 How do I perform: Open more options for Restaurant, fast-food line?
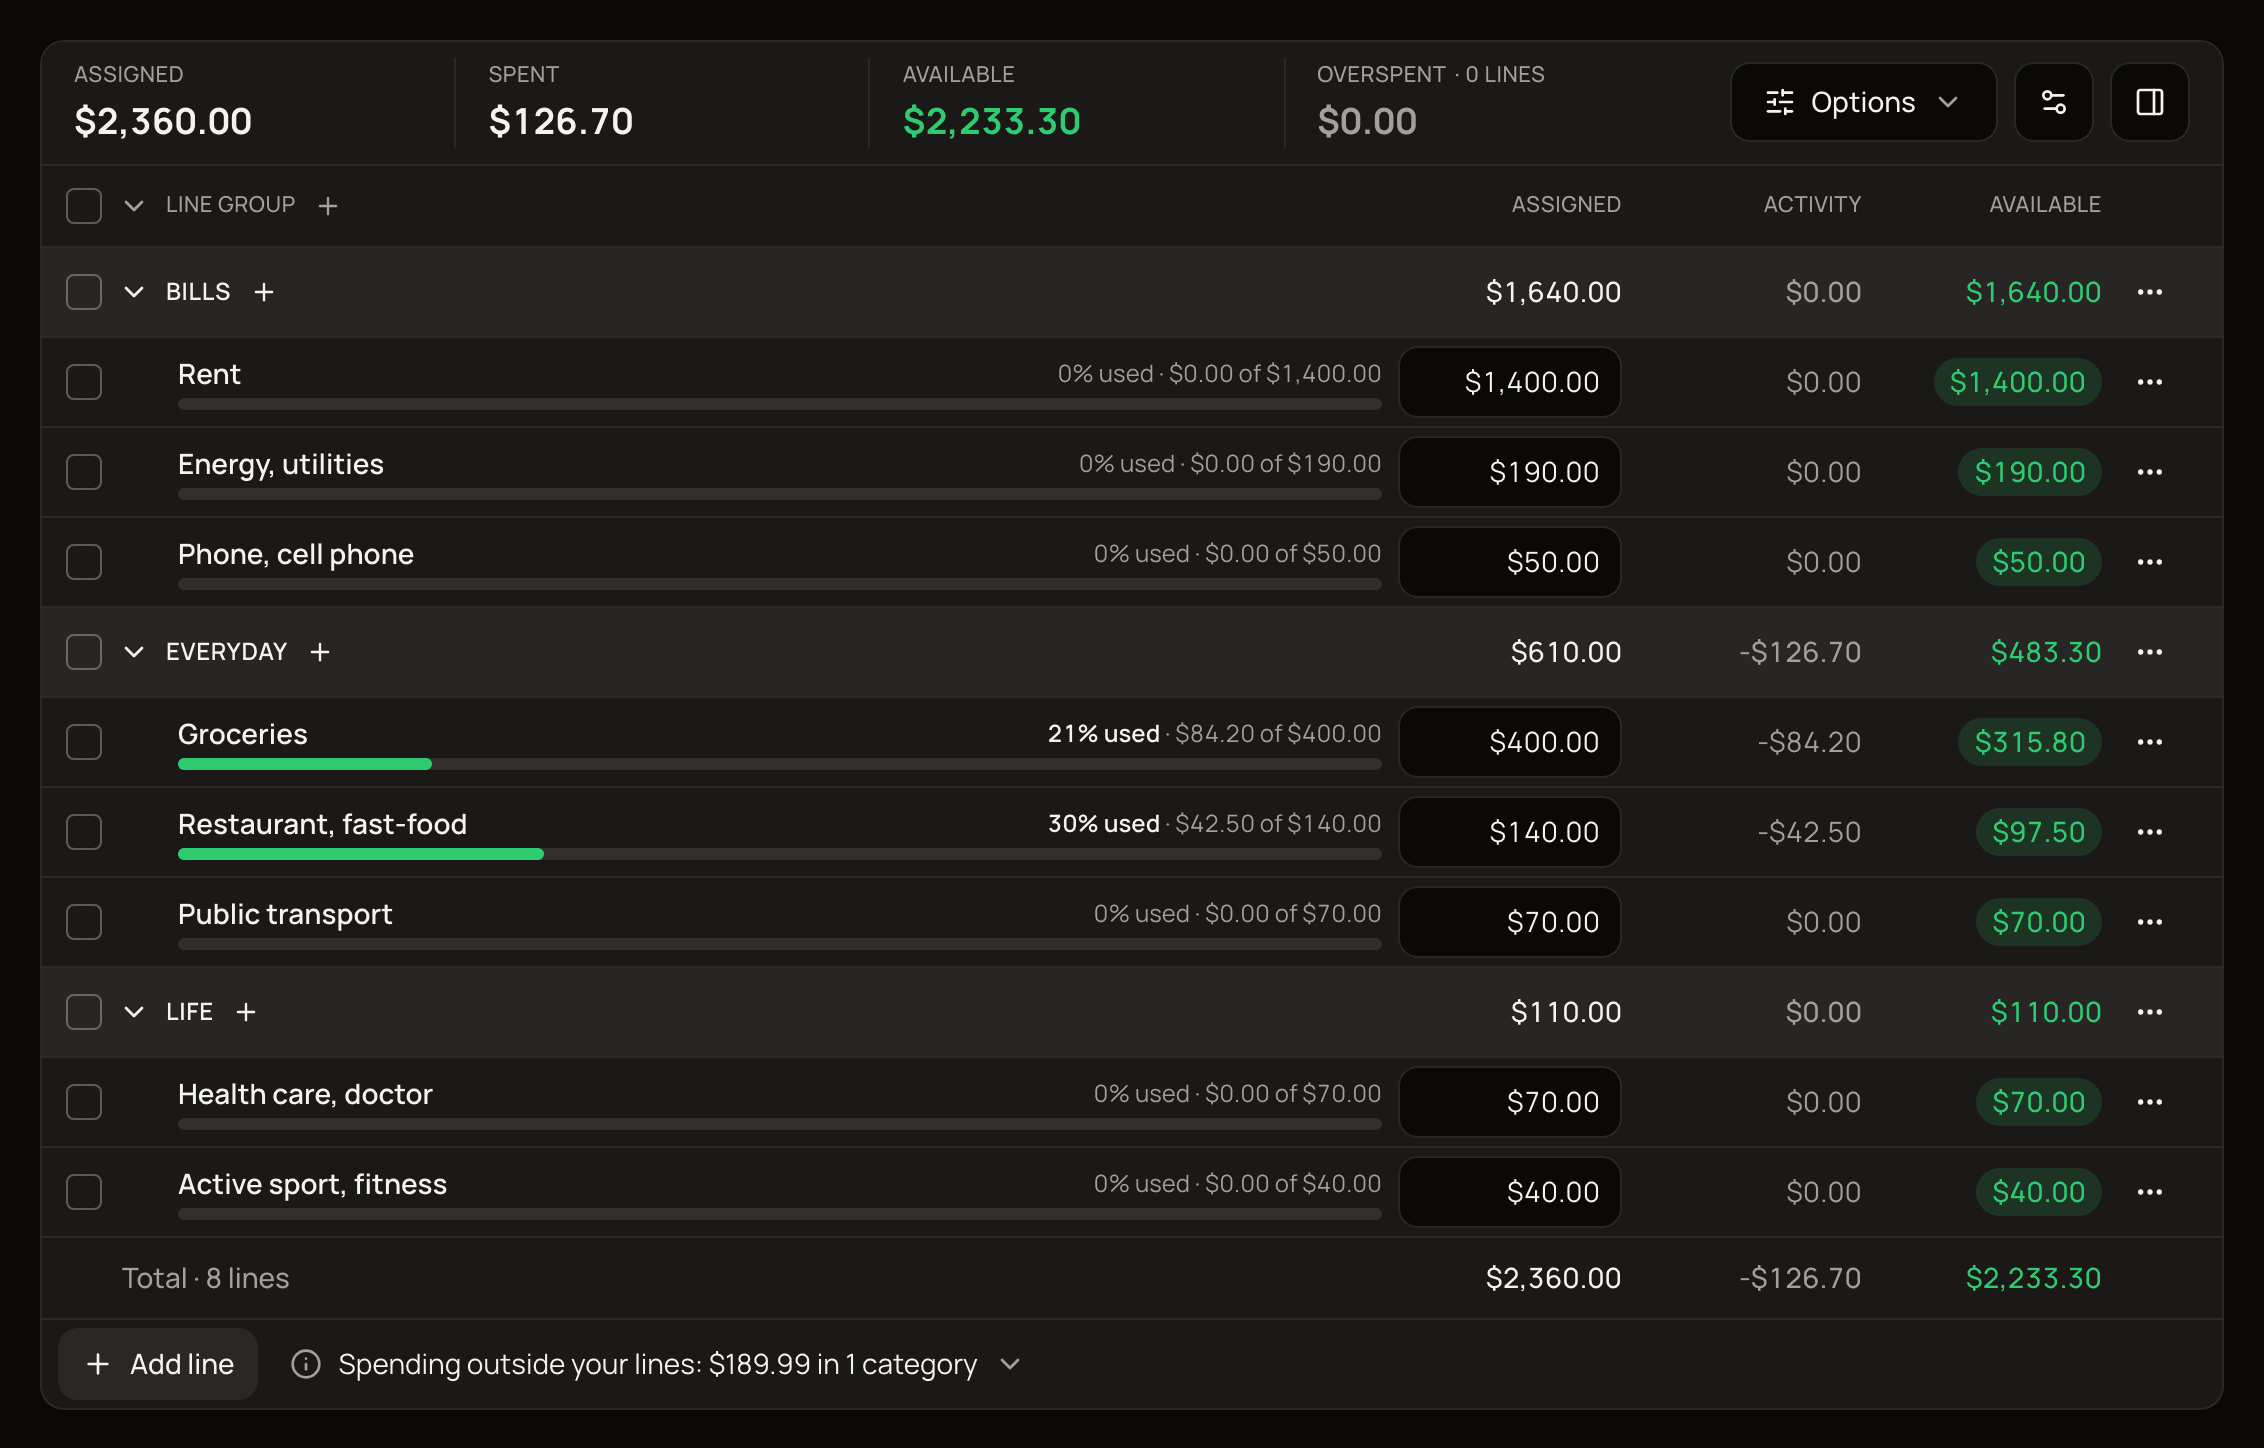2150,832
